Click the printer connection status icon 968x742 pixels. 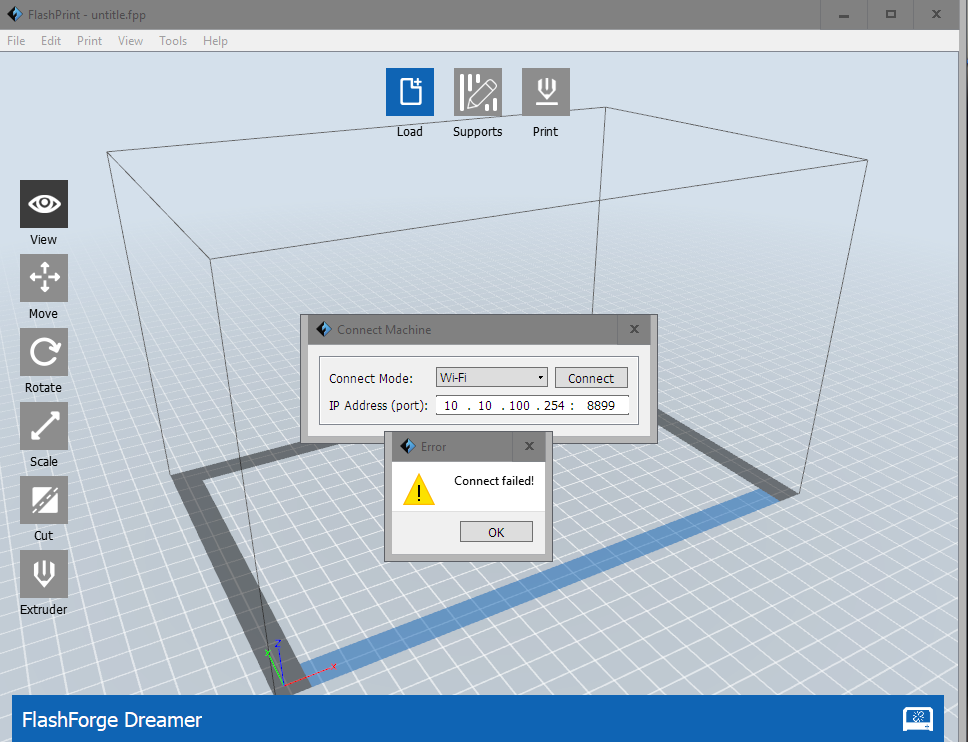click(918, 719)
